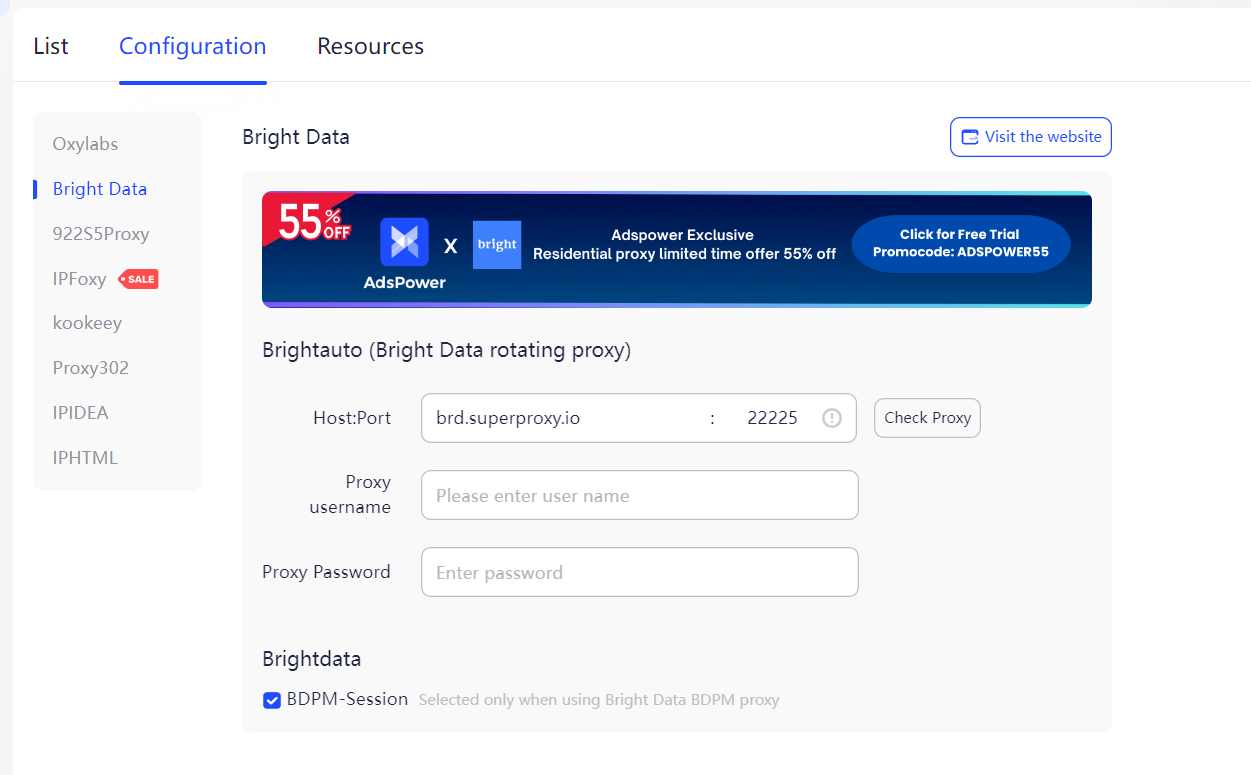Click the SALE badge next to IPFoxy
1251x775 pixels.
(139, 279)
